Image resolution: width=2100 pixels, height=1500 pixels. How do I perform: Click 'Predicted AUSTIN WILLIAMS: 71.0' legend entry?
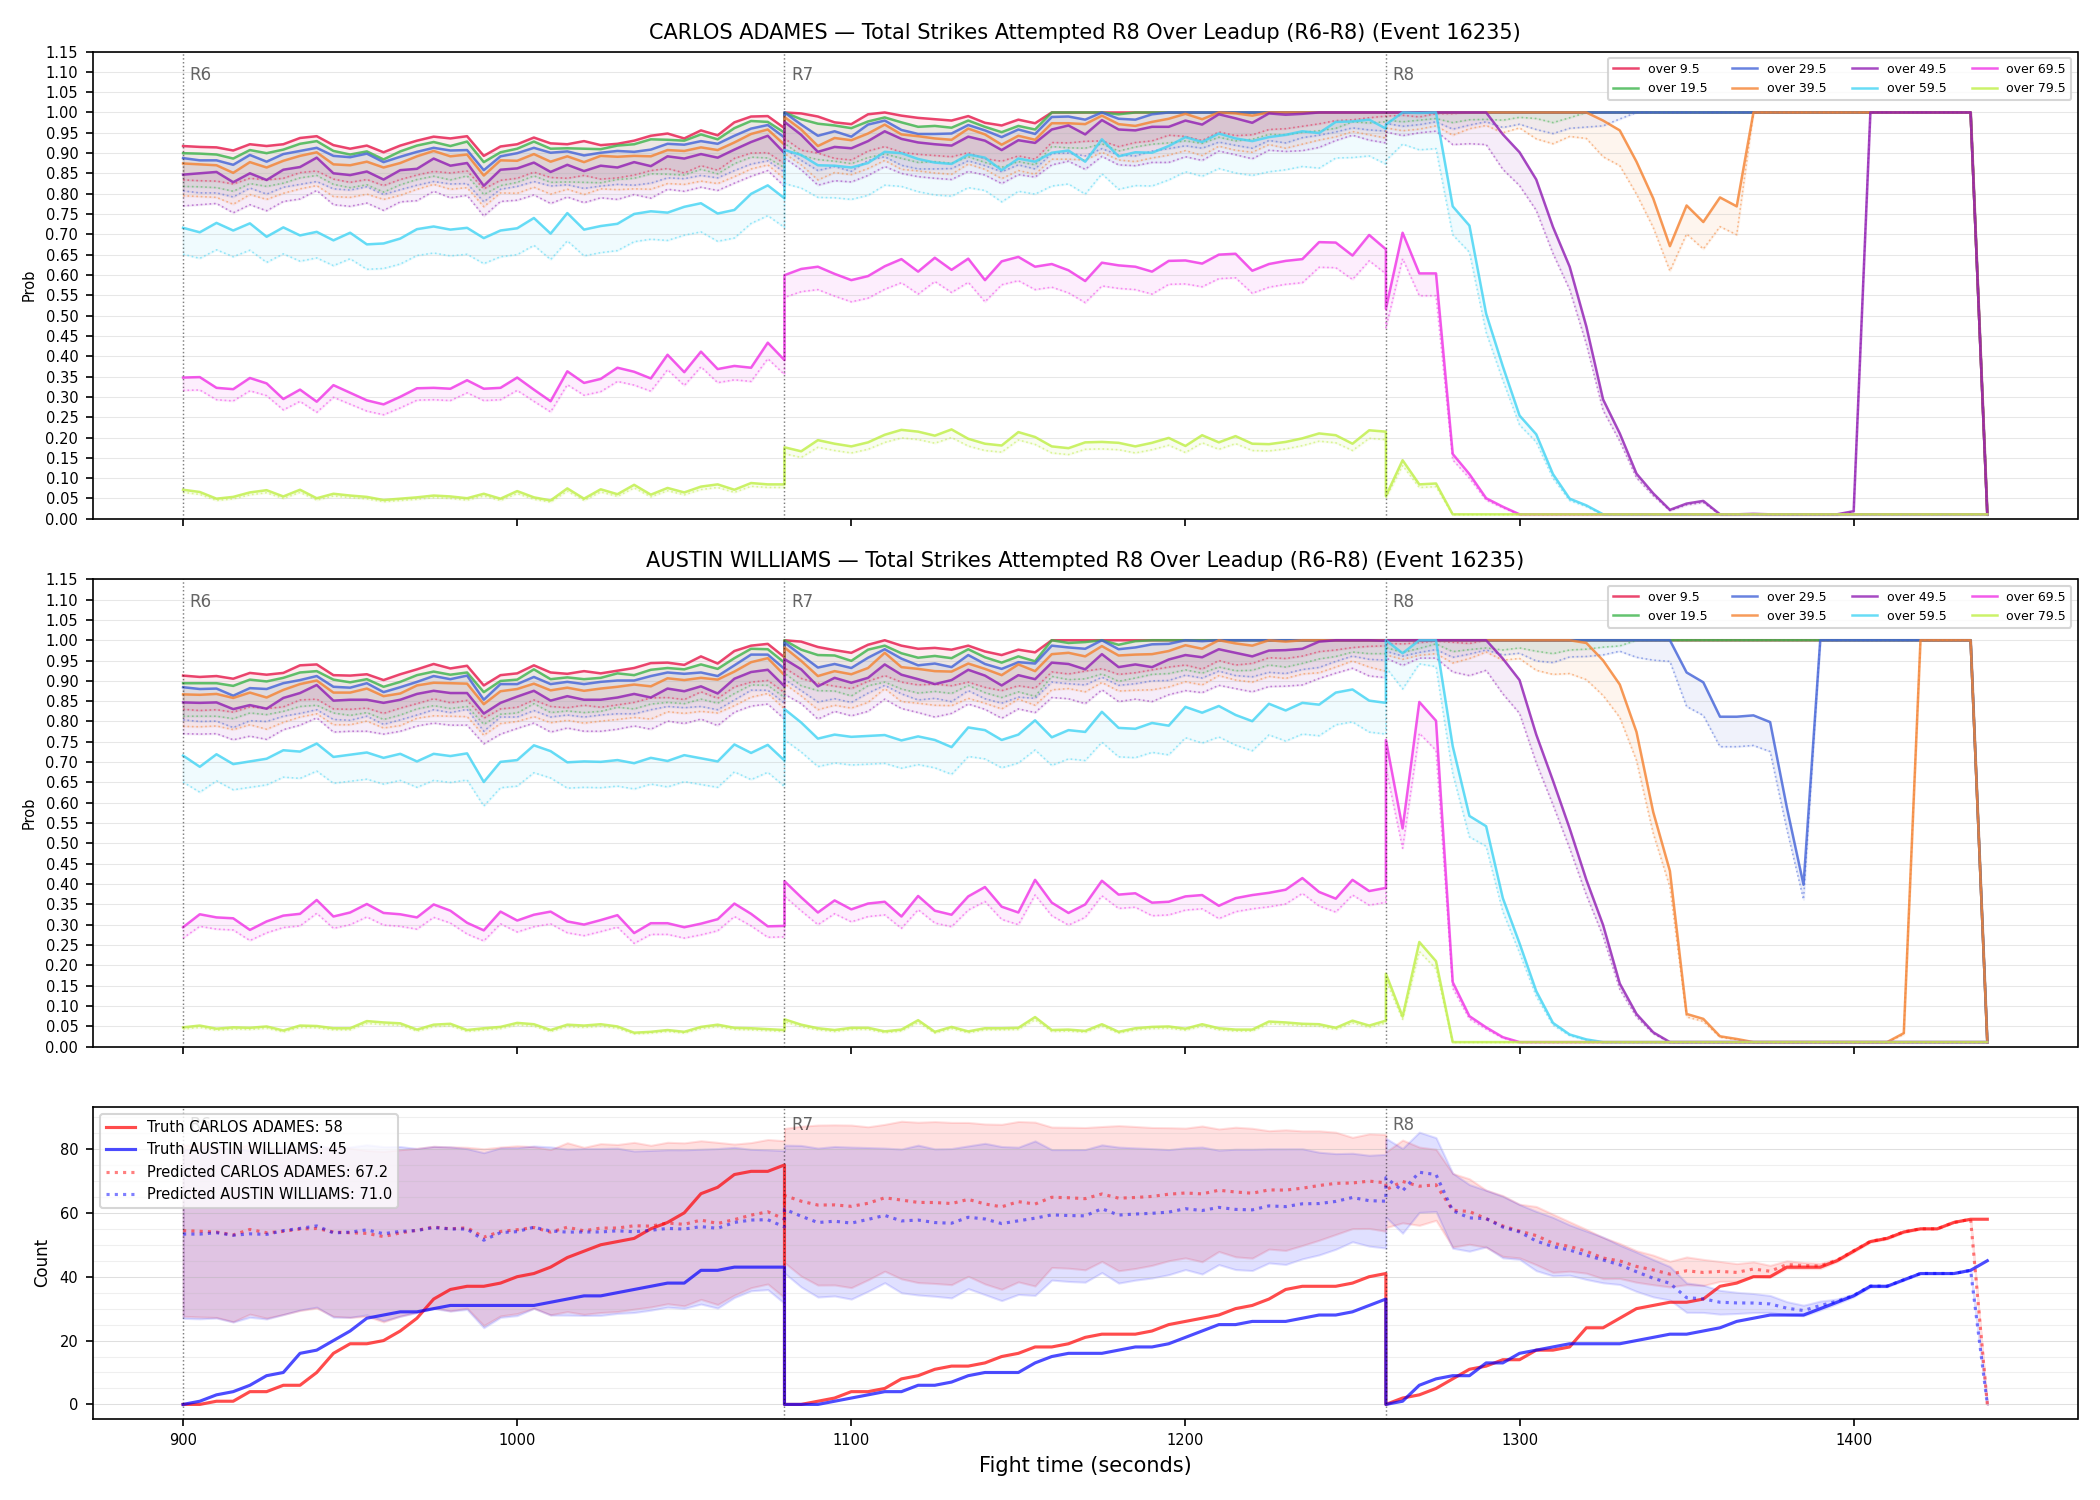tap(248, 1194)
